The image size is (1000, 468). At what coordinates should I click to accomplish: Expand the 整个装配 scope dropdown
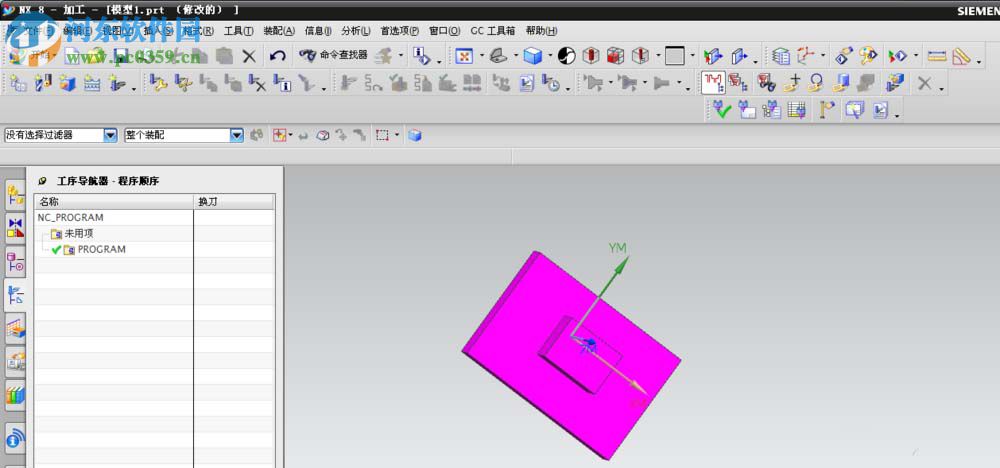[x=237, y=135]
